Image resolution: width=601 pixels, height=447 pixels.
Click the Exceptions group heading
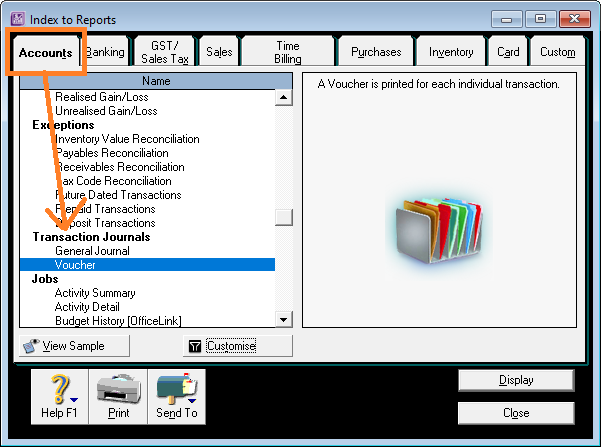click(63, 125)
